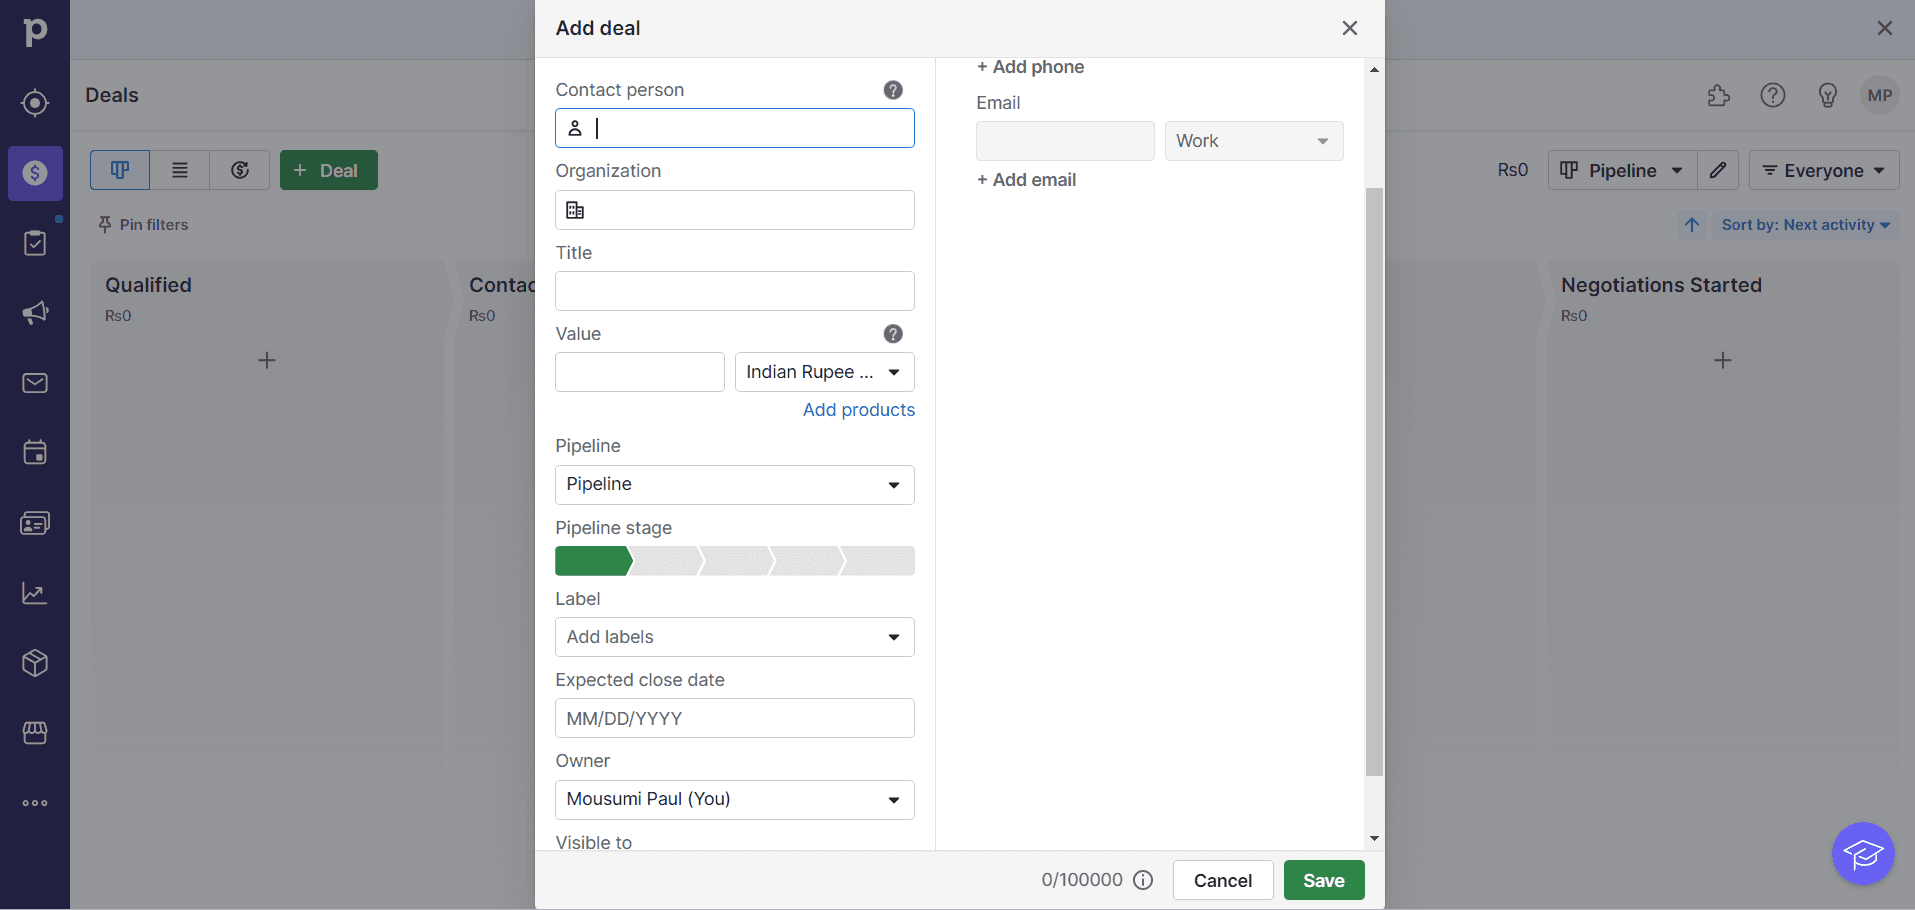Viewport: 1915px width, 910px height.
Task: Open the Sort by Next activity menu
Action: point(1806,224)
